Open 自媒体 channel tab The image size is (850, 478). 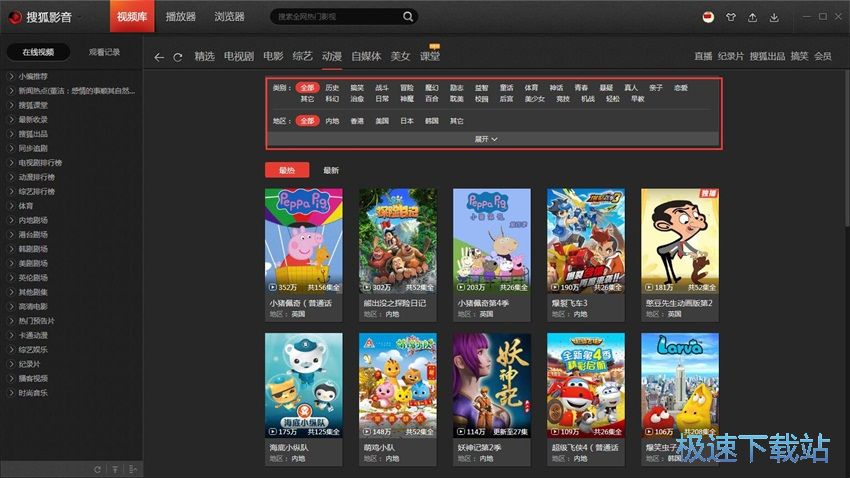click(x=366, y=56)
